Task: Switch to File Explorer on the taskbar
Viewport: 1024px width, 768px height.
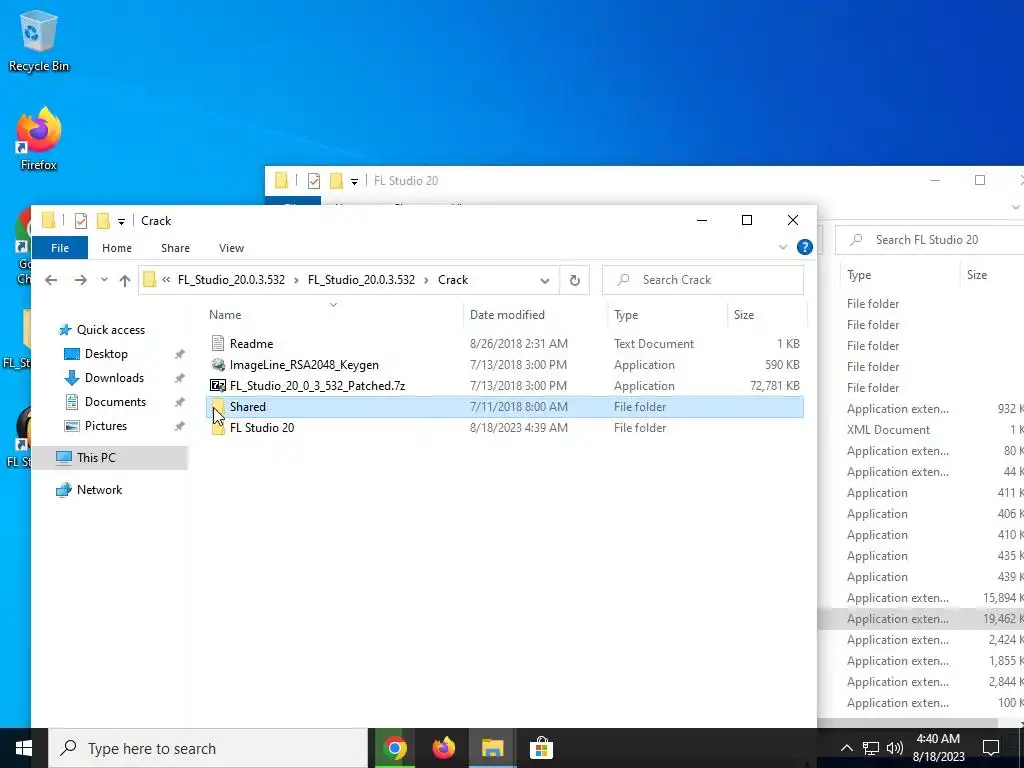Action: [492, 748]
